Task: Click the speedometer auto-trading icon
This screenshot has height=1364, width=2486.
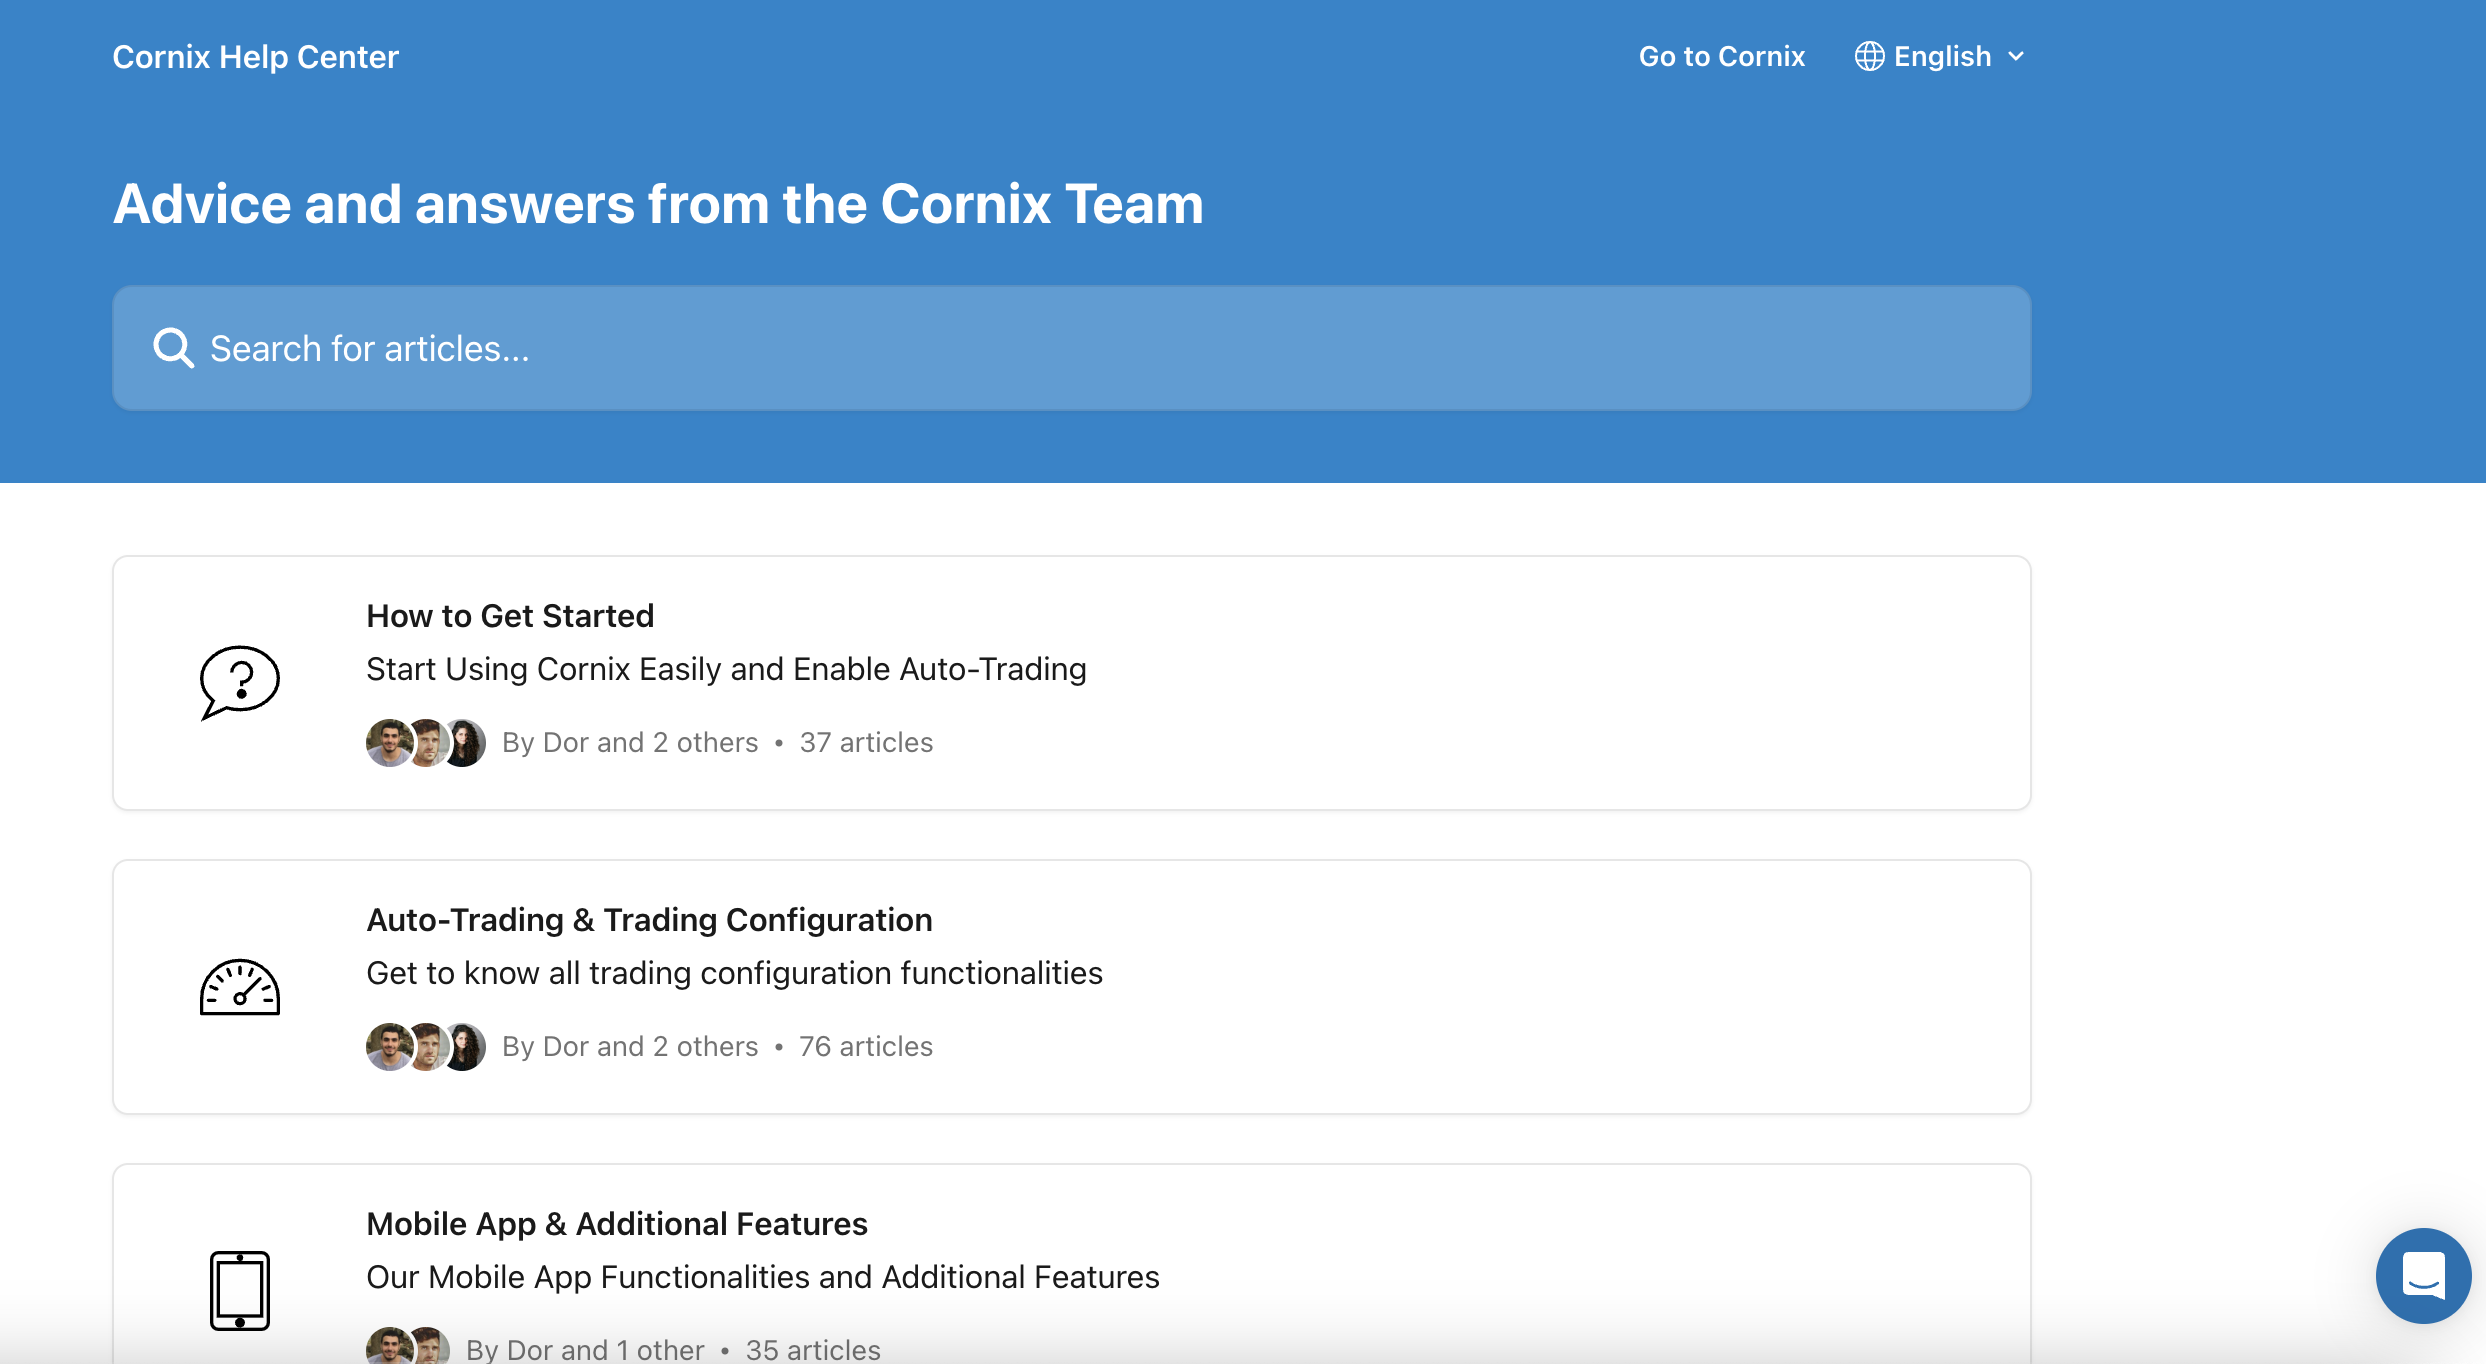Action: pos(239,986)
